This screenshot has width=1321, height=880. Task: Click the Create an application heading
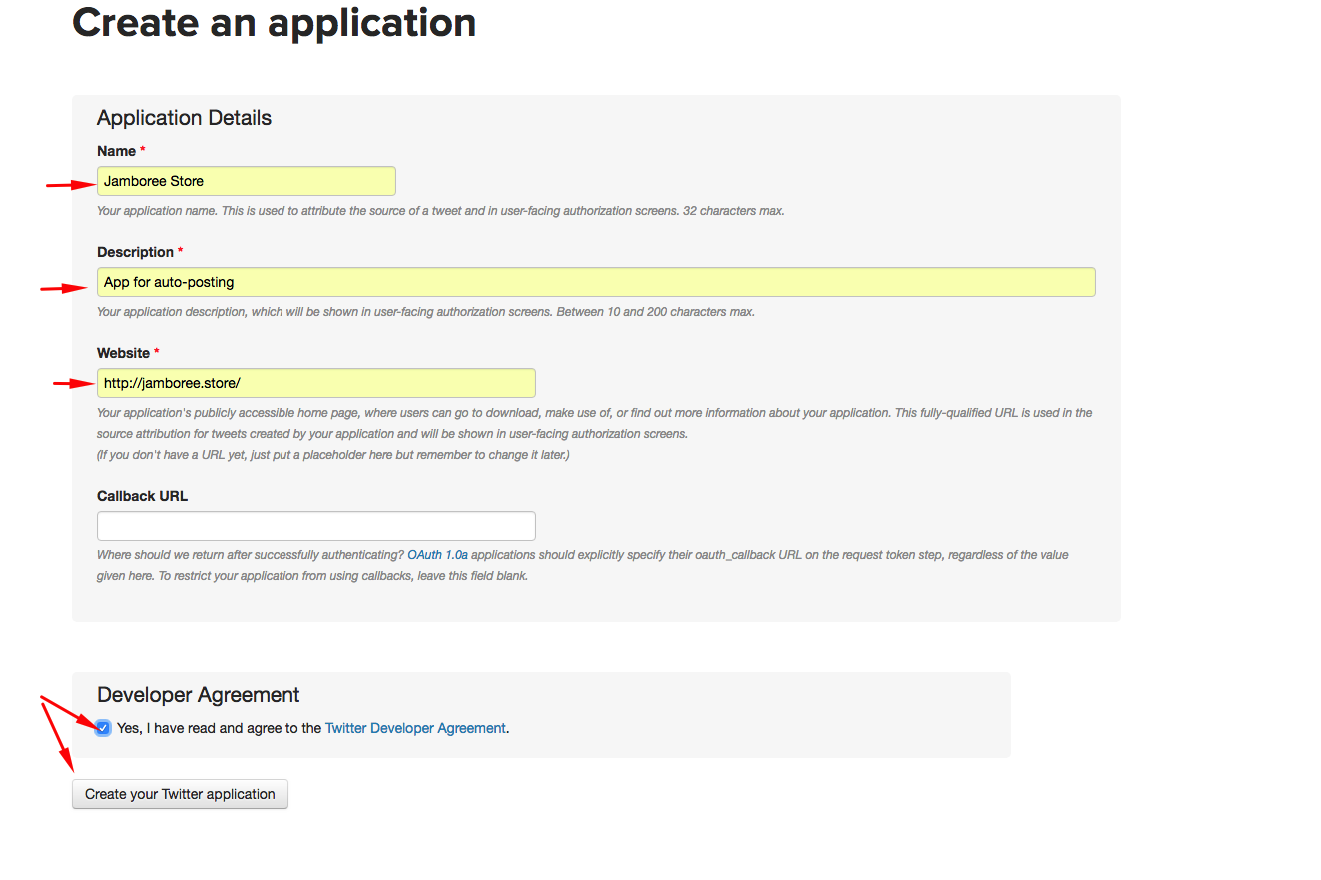(274, 23)
